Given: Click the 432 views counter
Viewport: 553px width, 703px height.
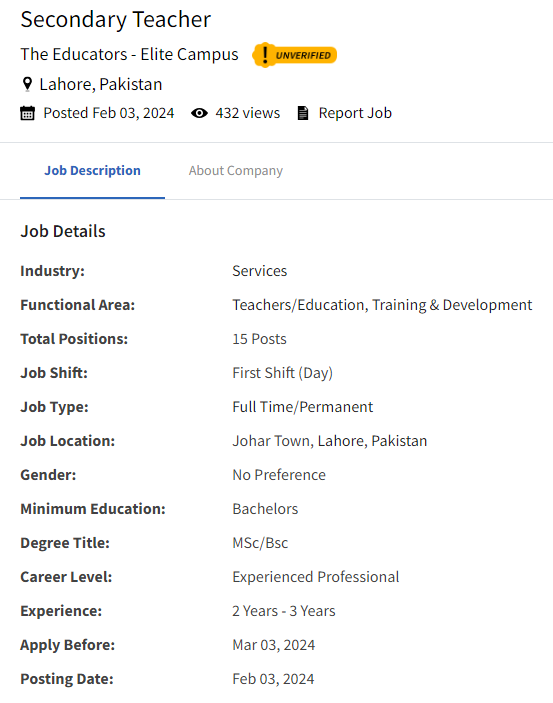Looking at the screenshot, I should coord(248,113).
